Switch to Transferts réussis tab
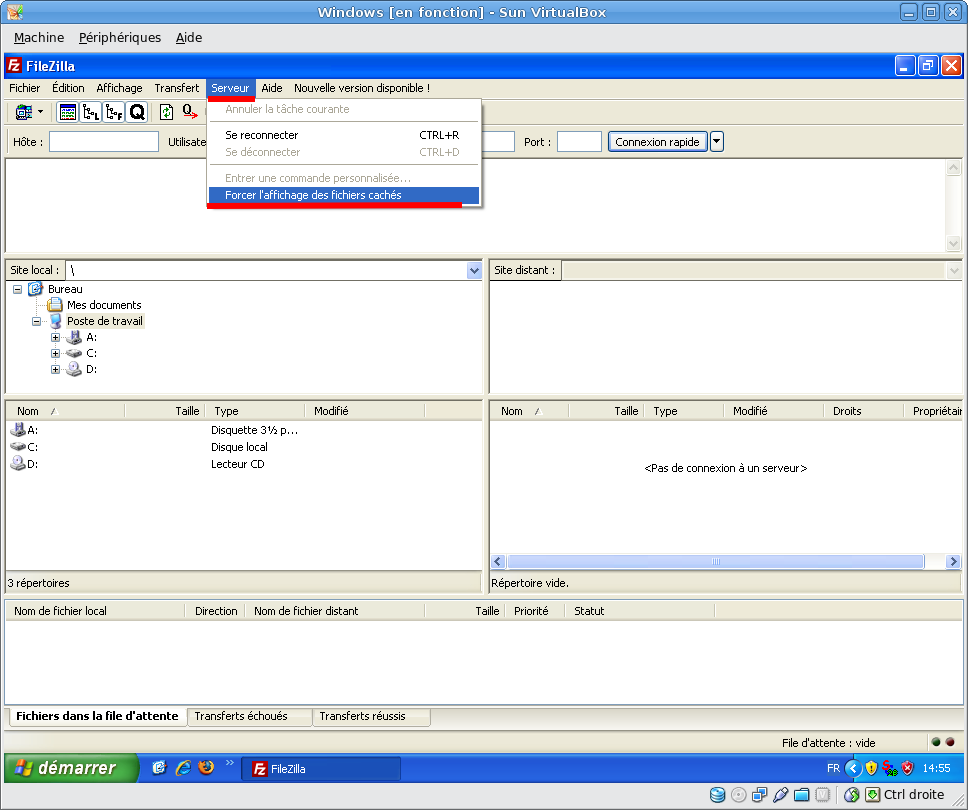The height and width of the screenshot is (810, 968). click(371, 716)
